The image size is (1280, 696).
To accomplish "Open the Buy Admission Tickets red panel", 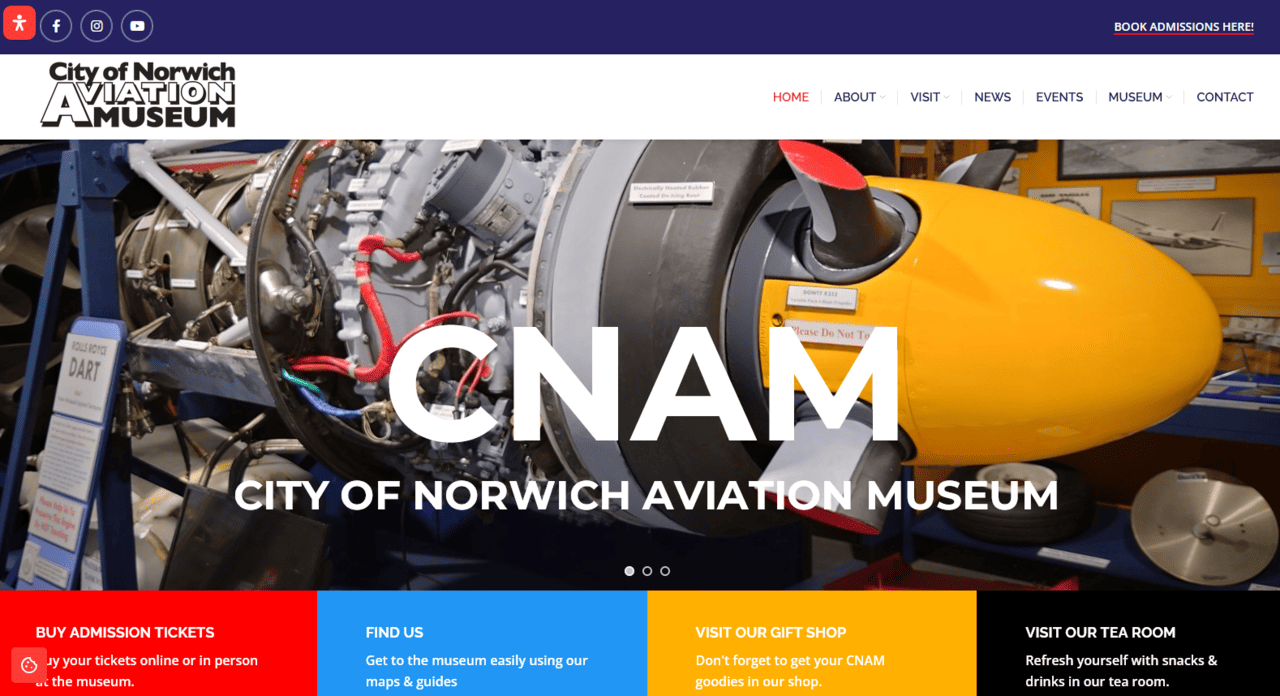I will (x=158, y=643).
